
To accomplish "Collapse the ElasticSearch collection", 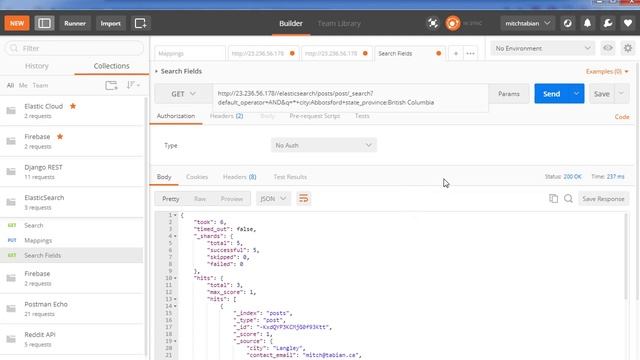I will click(x=71, y=202).
